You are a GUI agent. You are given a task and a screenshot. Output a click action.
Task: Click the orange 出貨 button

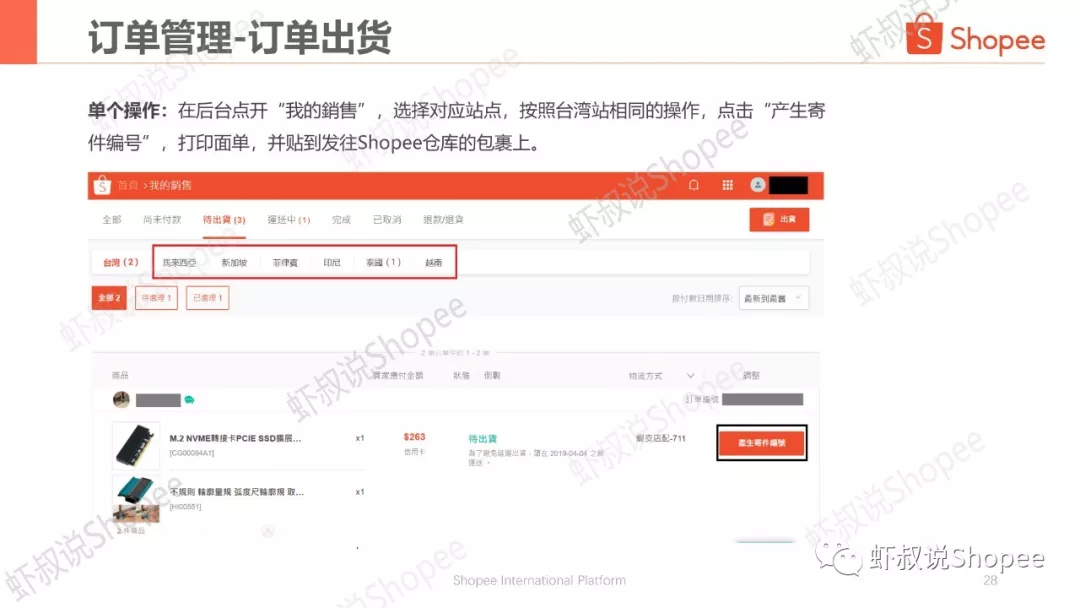coord(779,220)
